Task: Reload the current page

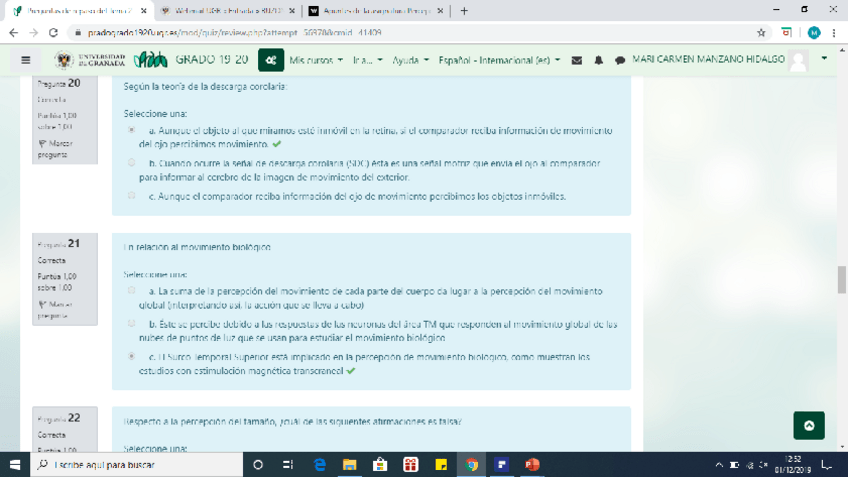Action: (53, 33)
